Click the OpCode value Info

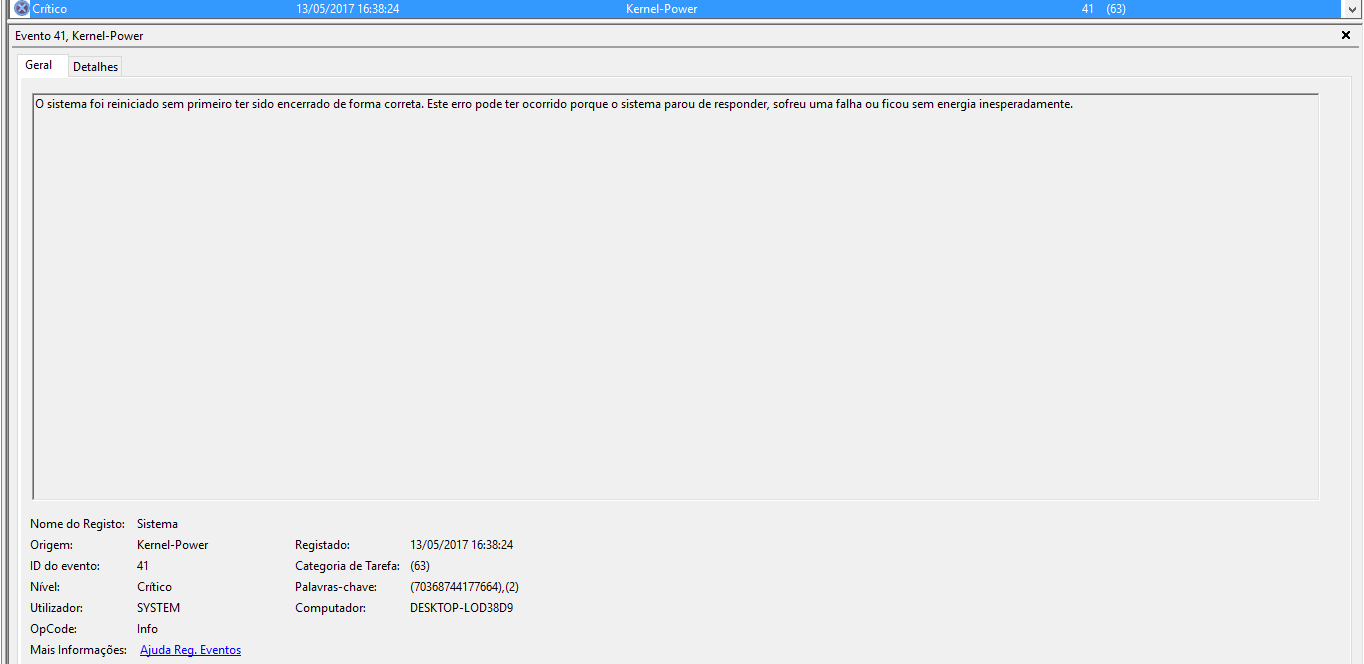pos(147,629)
